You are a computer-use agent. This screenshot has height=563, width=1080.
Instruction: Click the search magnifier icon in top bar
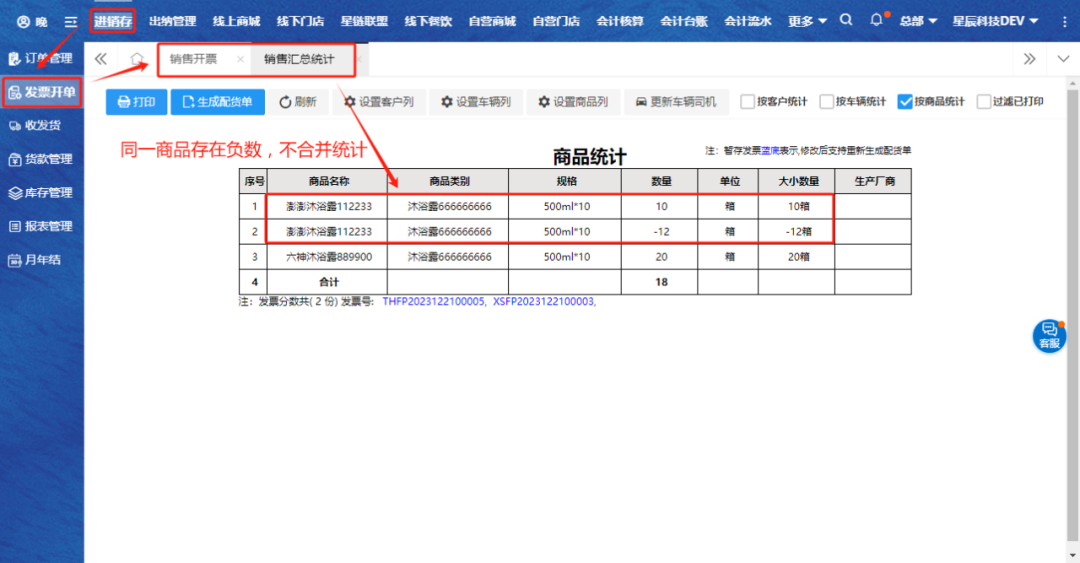coord(847,20)
